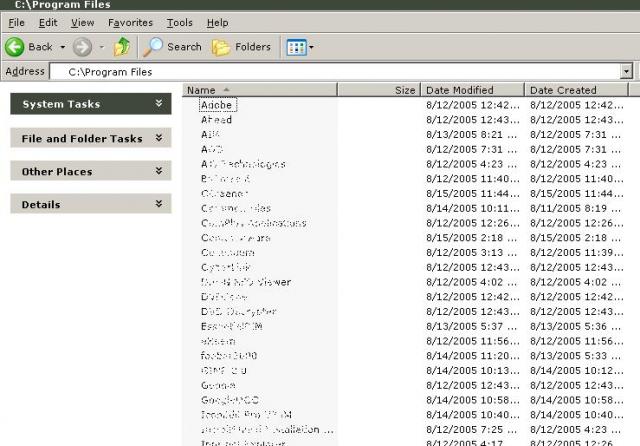
Task: Open the Tools menu
Action: coord(179,23)
